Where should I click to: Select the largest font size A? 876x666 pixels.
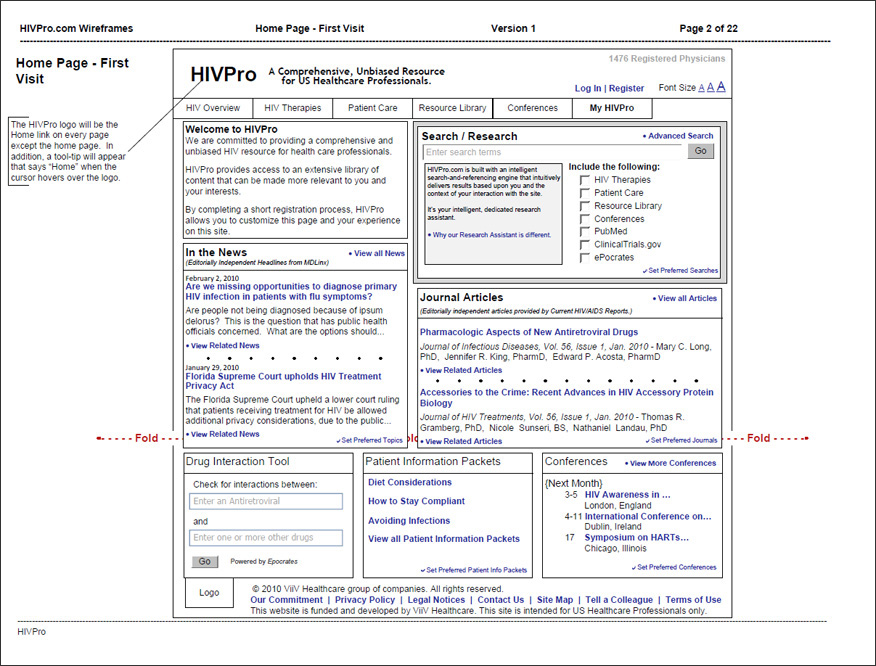pos(721,87)
